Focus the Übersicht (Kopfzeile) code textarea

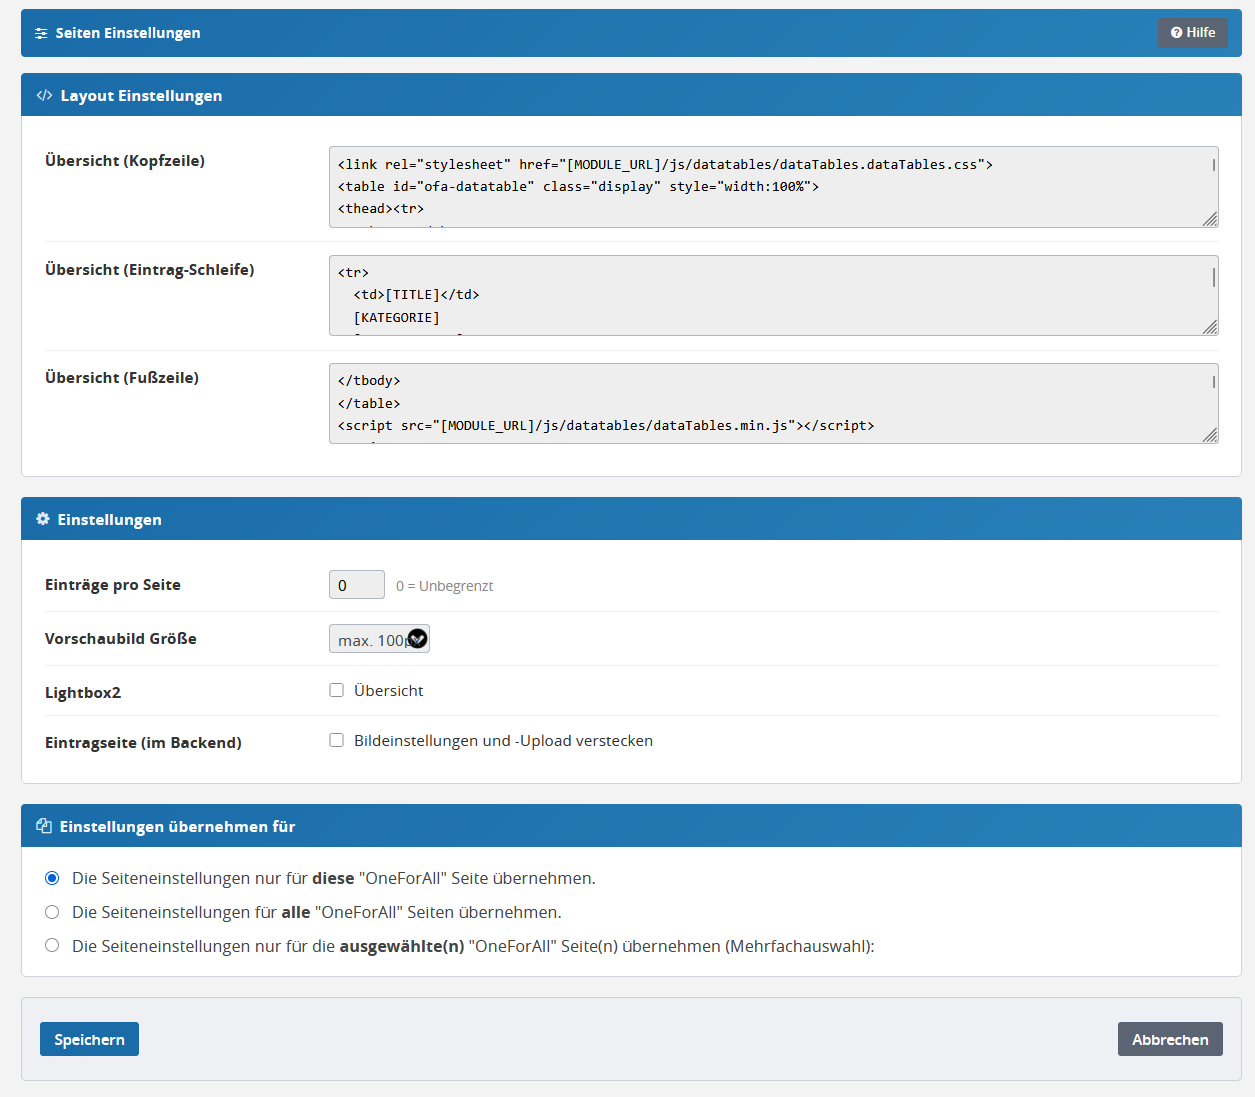(x=773, y=187)
